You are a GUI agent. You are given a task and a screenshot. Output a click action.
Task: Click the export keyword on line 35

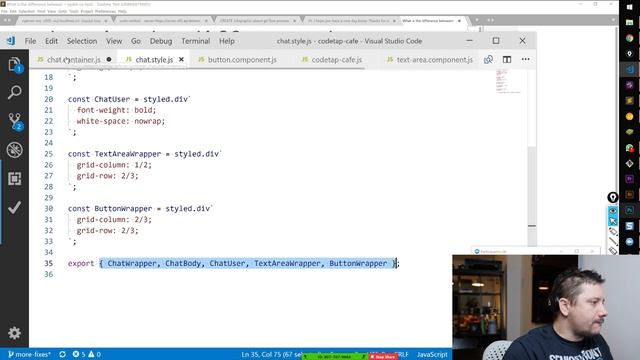click(81, 263)
